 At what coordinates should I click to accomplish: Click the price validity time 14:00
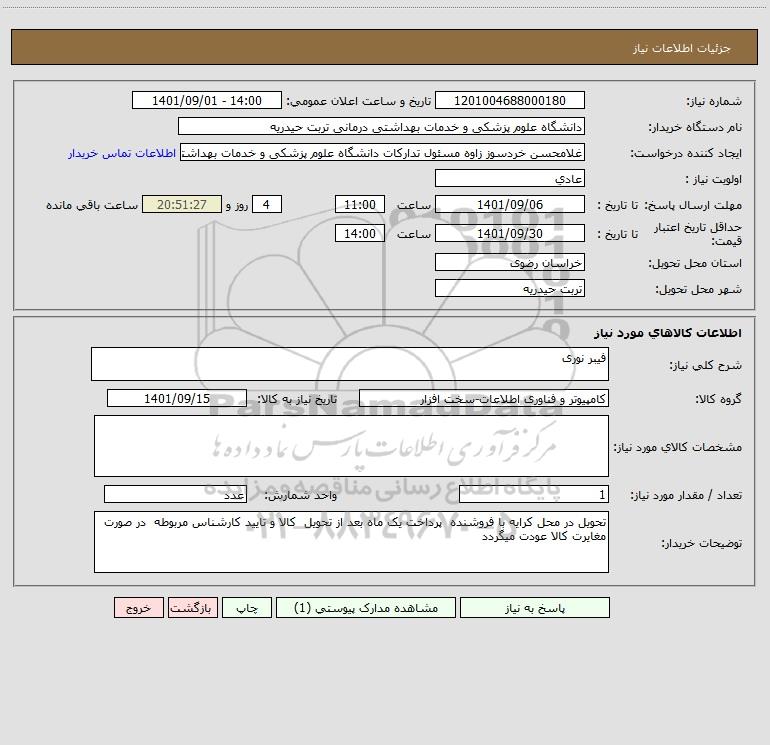click(359, 233)
